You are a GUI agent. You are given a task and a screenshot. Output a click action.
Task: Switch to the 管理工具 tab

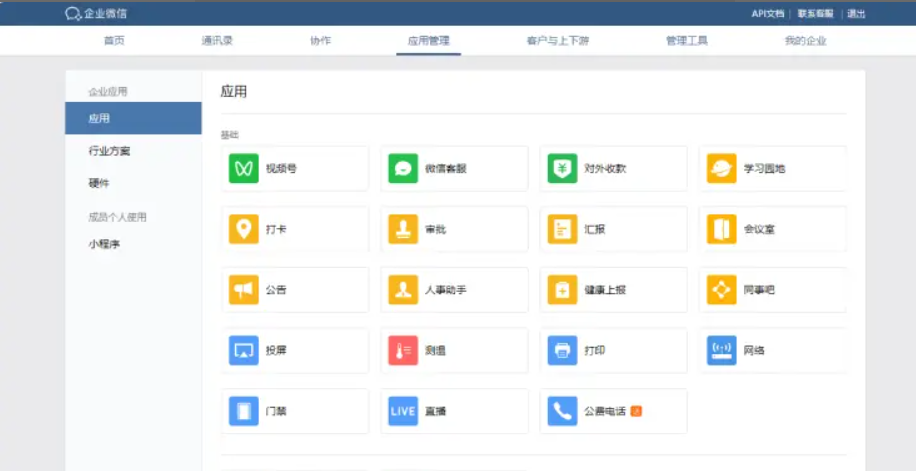[x=687, y=41]
